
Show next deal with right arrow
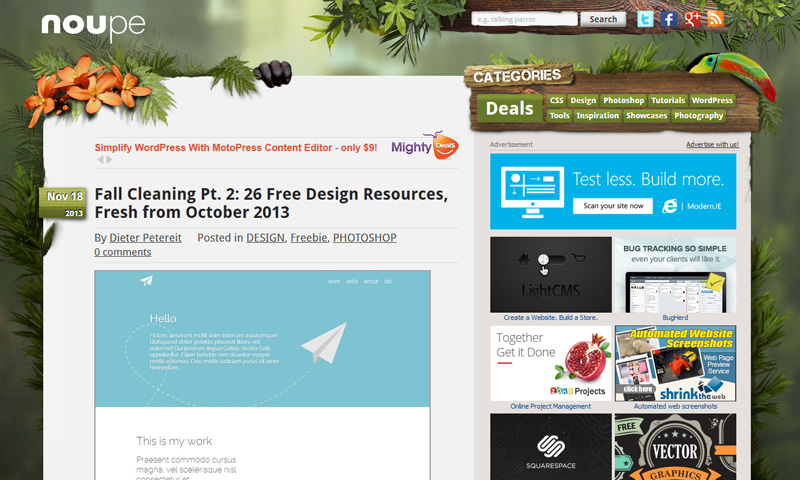tap(109, 160)
